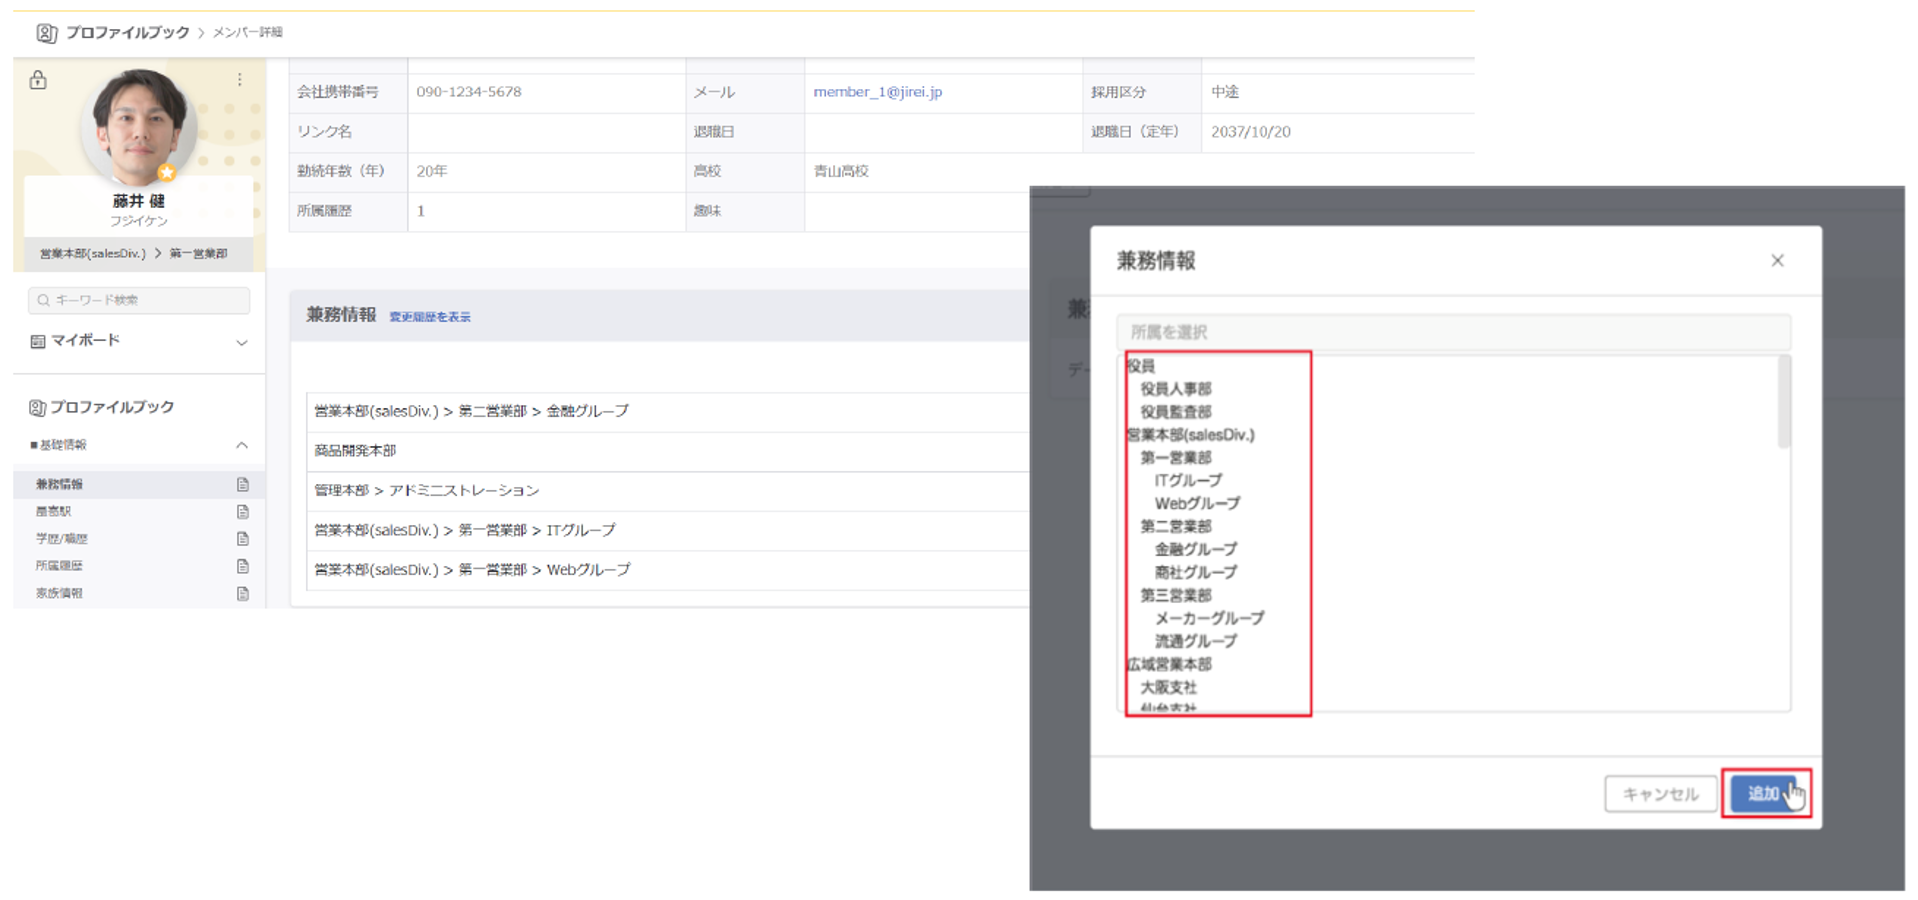Click the name 藤井 健 on profile card
This screenshot has height=900, width=1918.
click(139, 201)
